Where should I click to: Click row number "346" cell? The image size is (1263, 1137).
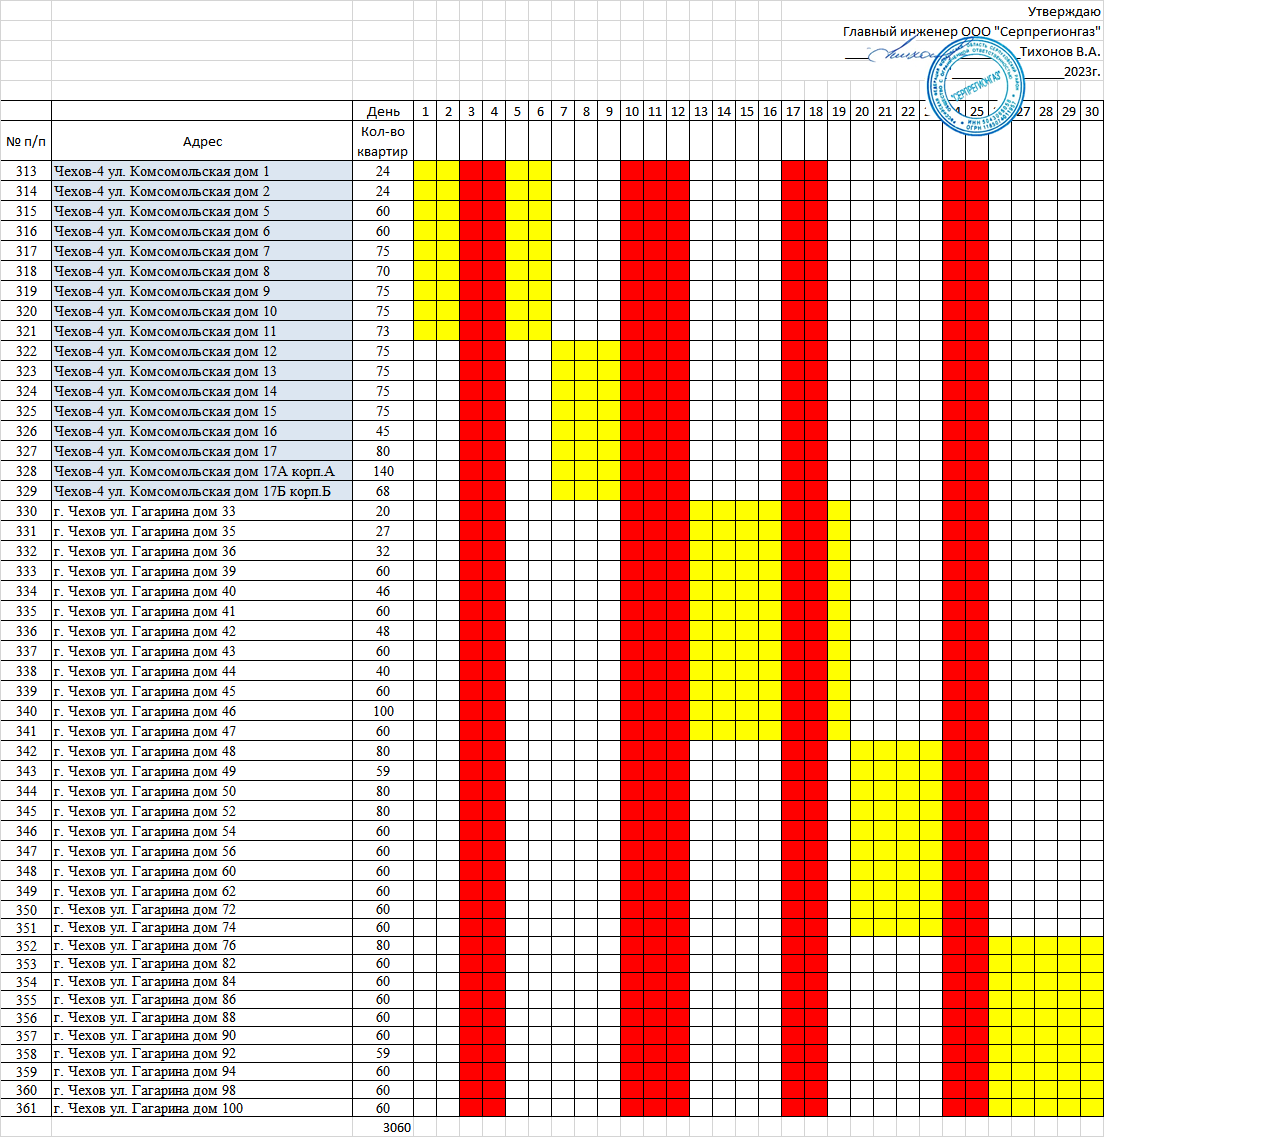(26, 831)
